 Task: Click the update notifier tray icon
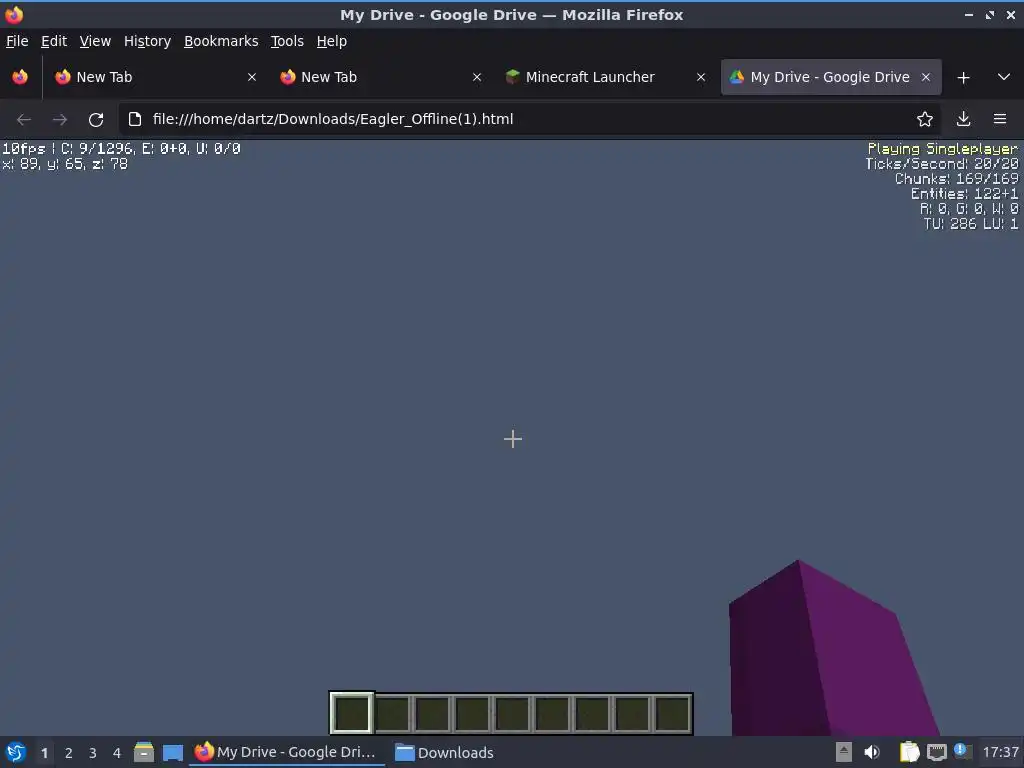[962, 751]
